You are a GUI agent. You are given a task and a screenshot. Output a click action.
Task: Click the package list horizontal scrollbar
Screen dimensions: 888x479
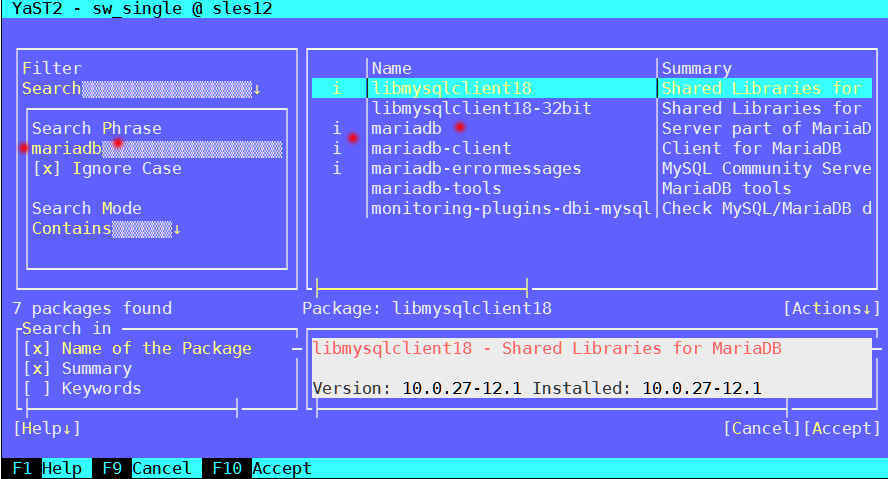click(422, 288)
